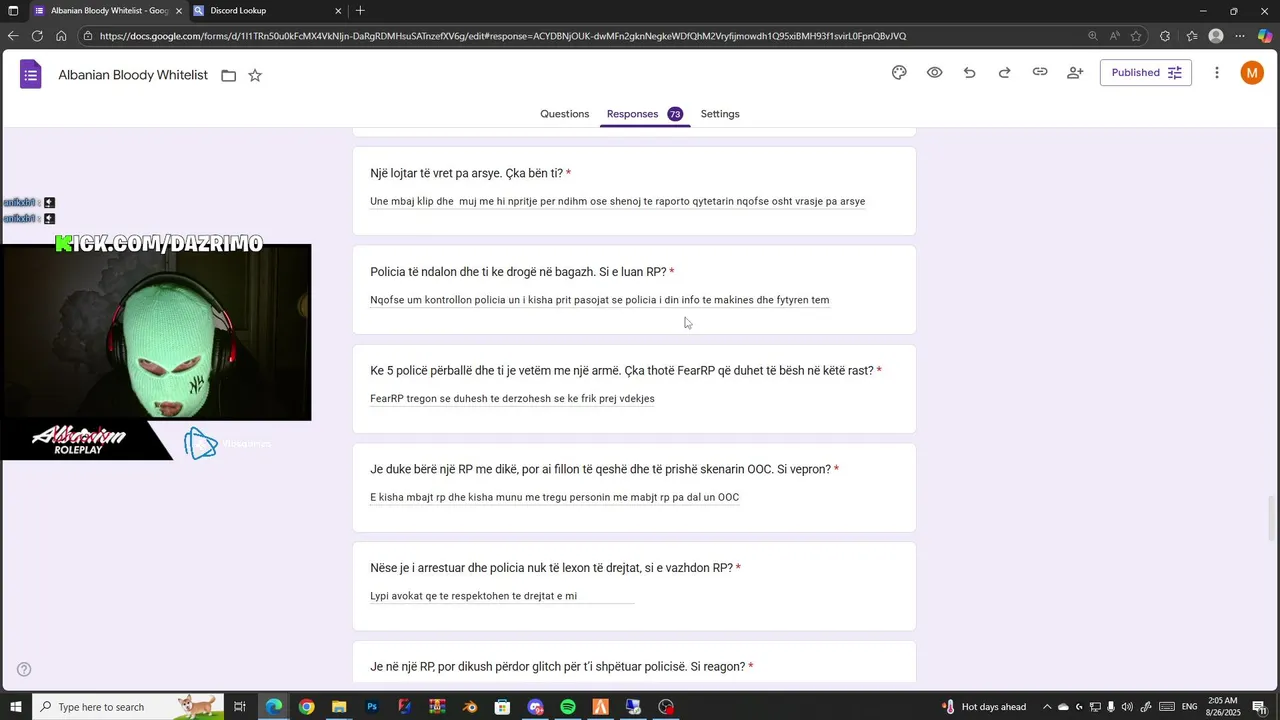Click question "Një lojtar të vret pa arsye"
This screenshot has height=720, width=1280.
(466, 173)
